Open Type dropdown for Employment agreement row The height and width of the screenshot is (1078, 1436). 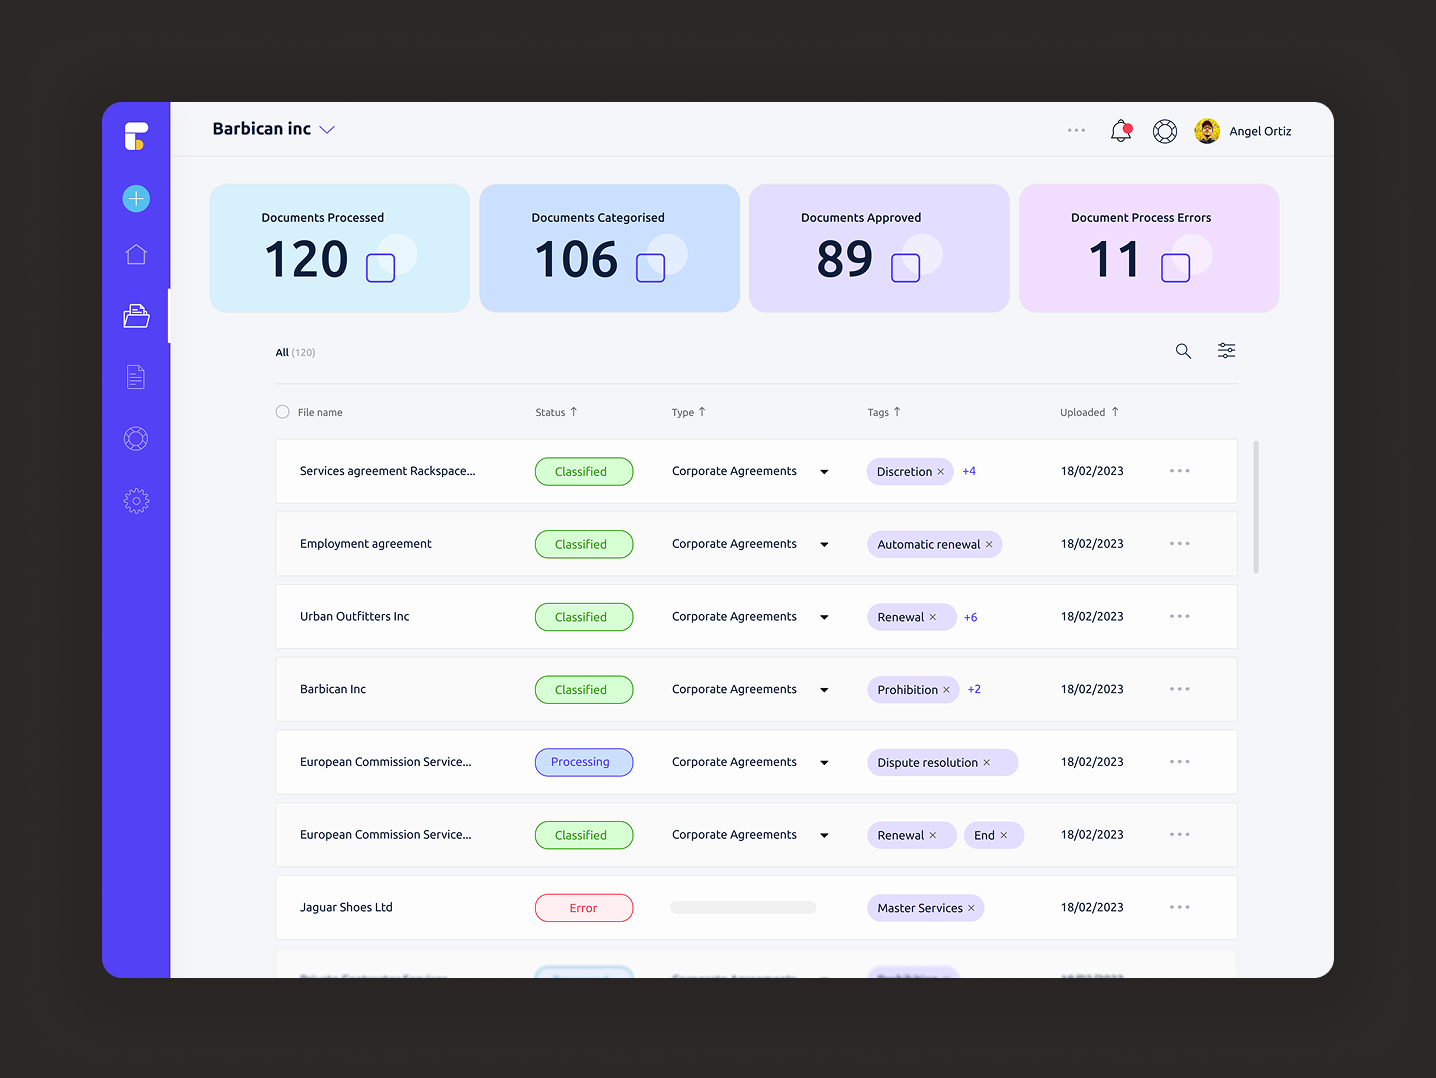tap(824, 545)
